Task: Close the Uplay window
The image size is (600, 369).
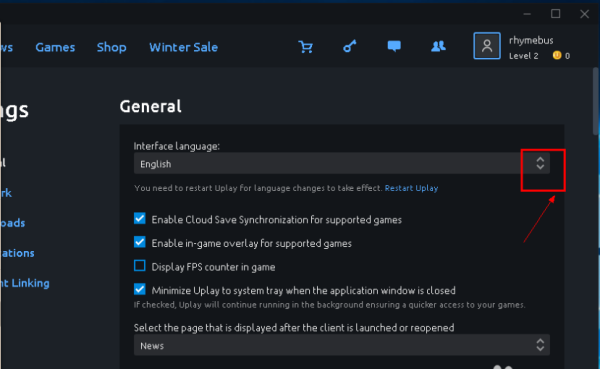Action: tap(584, 14)
